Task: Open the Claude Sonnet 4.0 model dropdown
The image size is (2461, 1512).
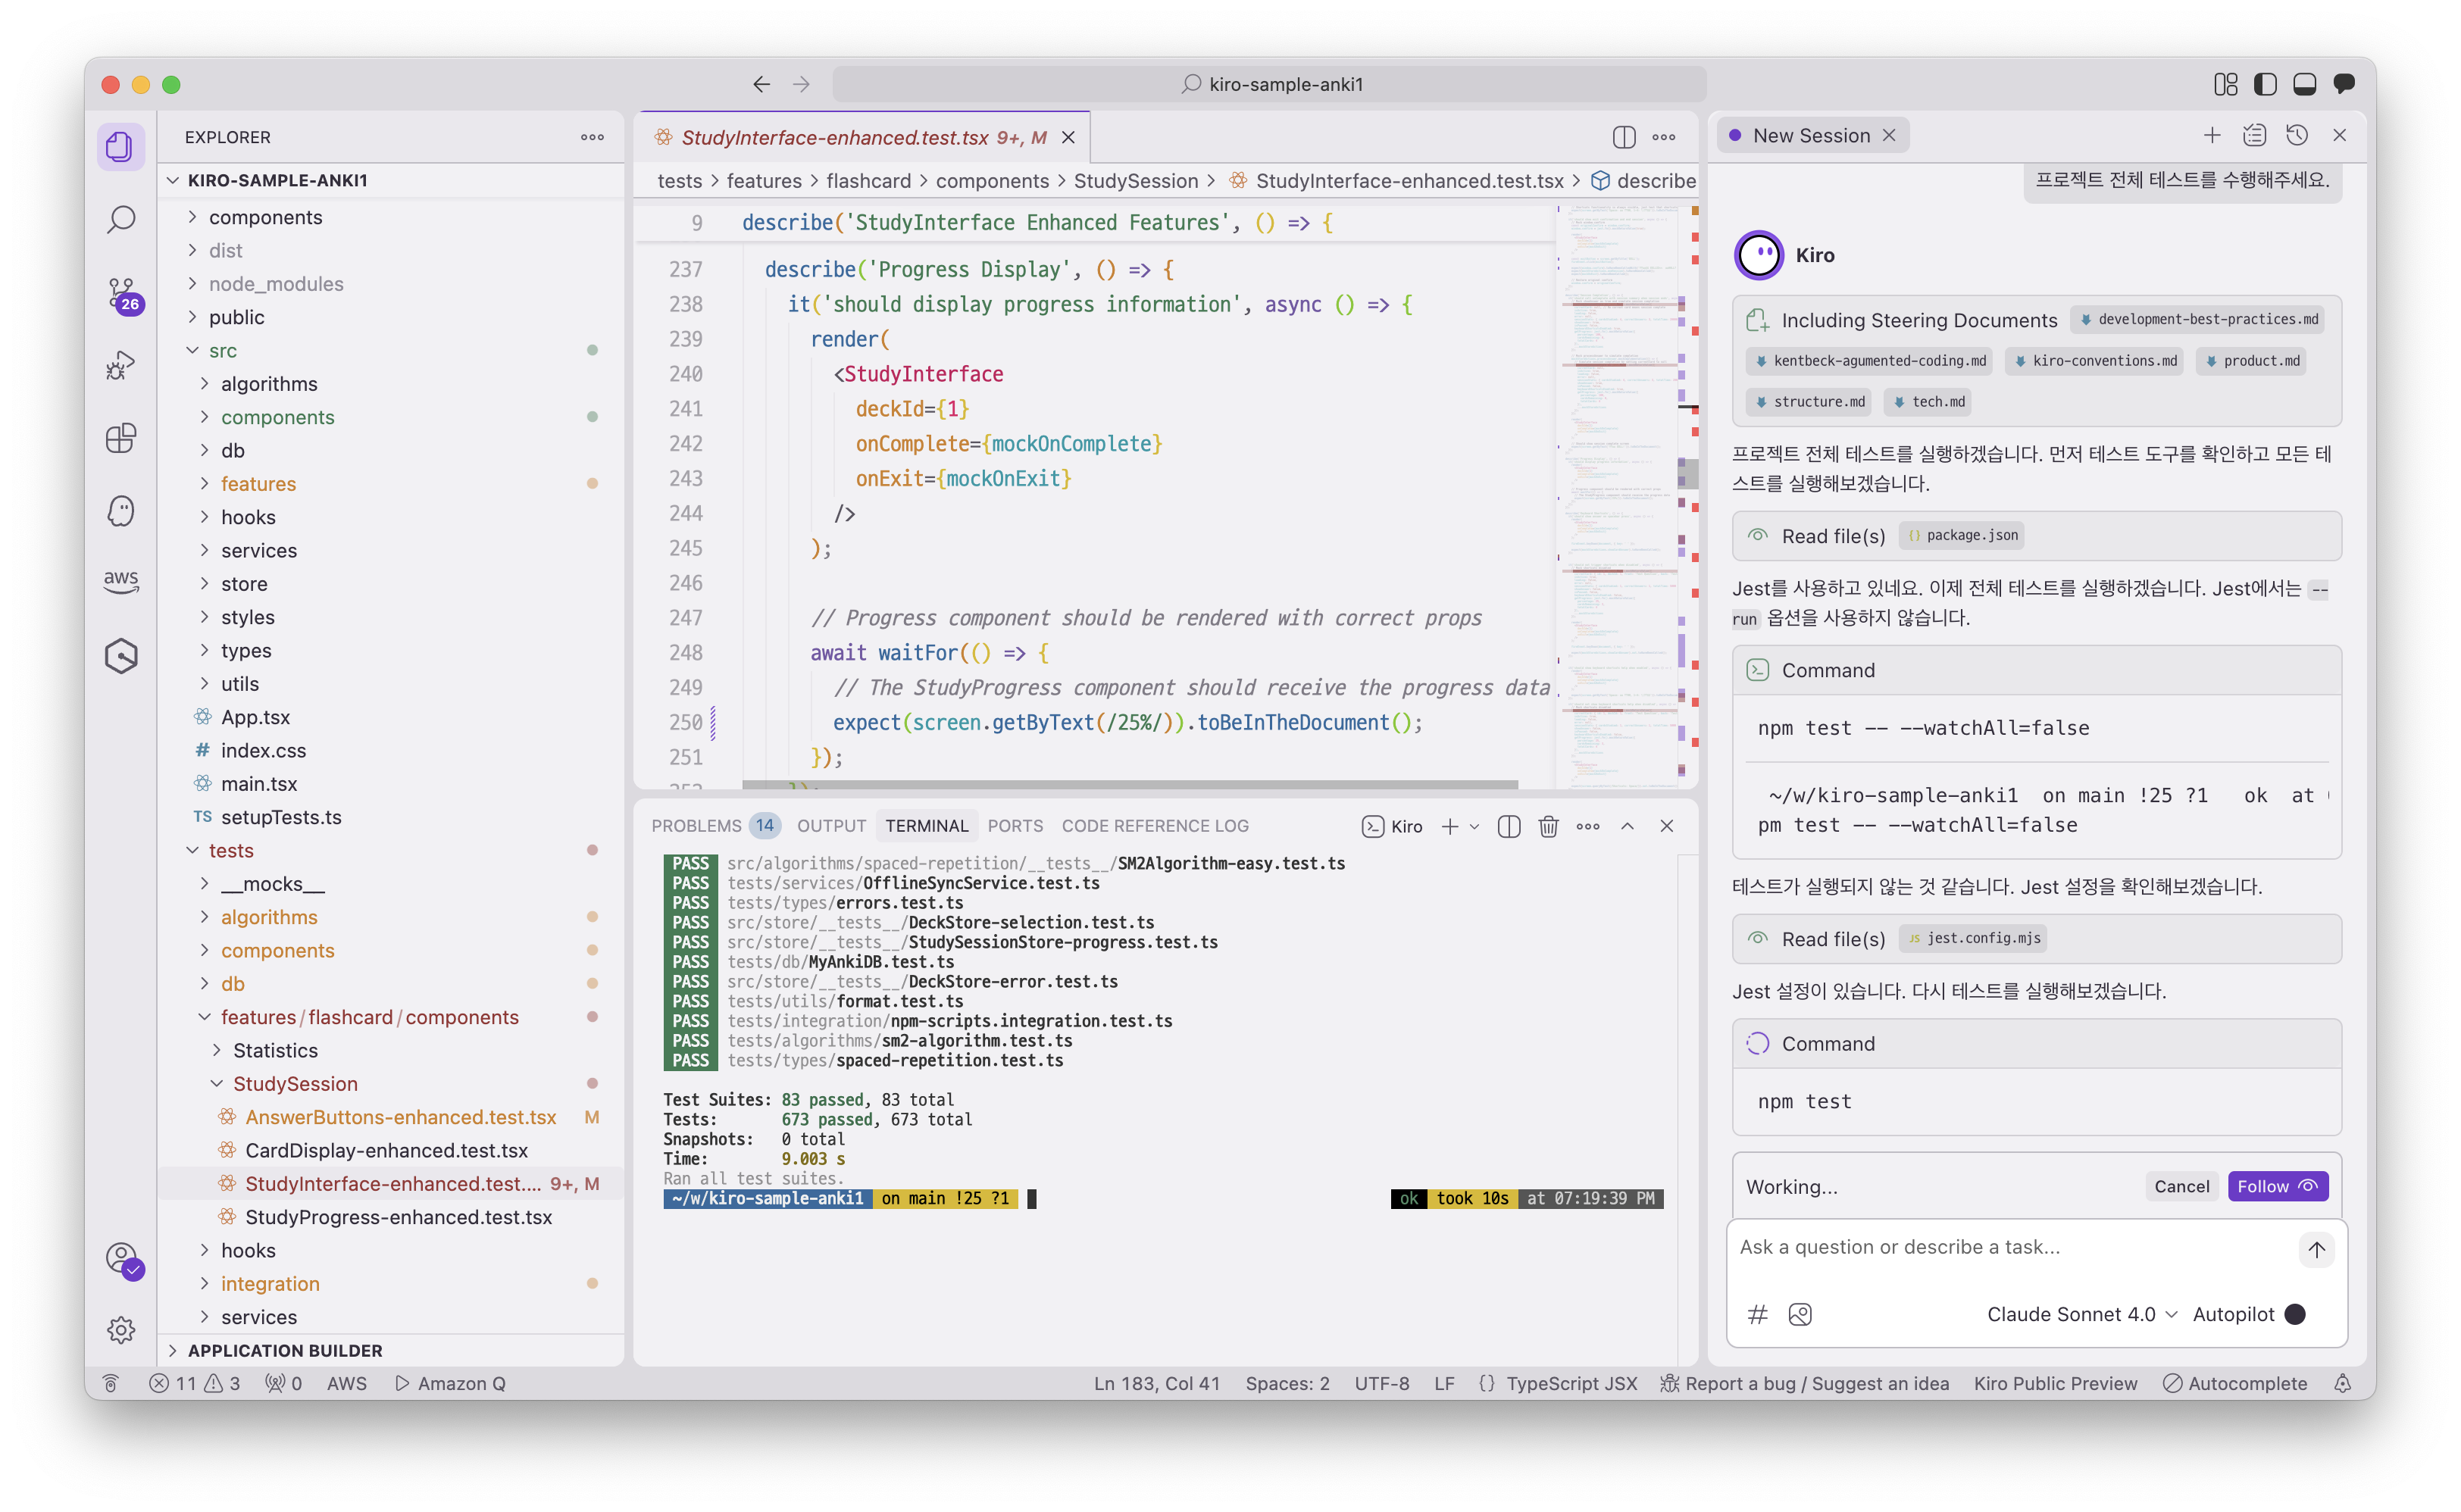Action: (2081, 1314)
